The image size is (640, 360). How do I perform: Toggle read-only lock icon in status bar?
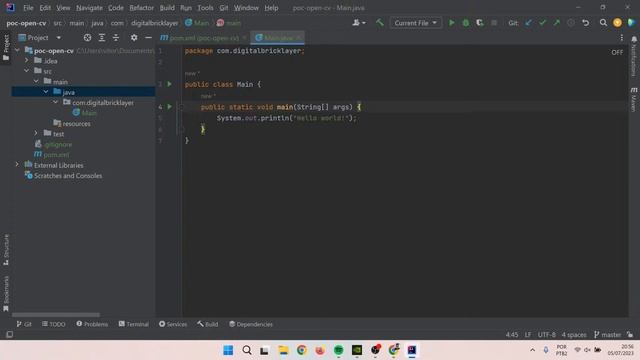click(x=630, y=335)
